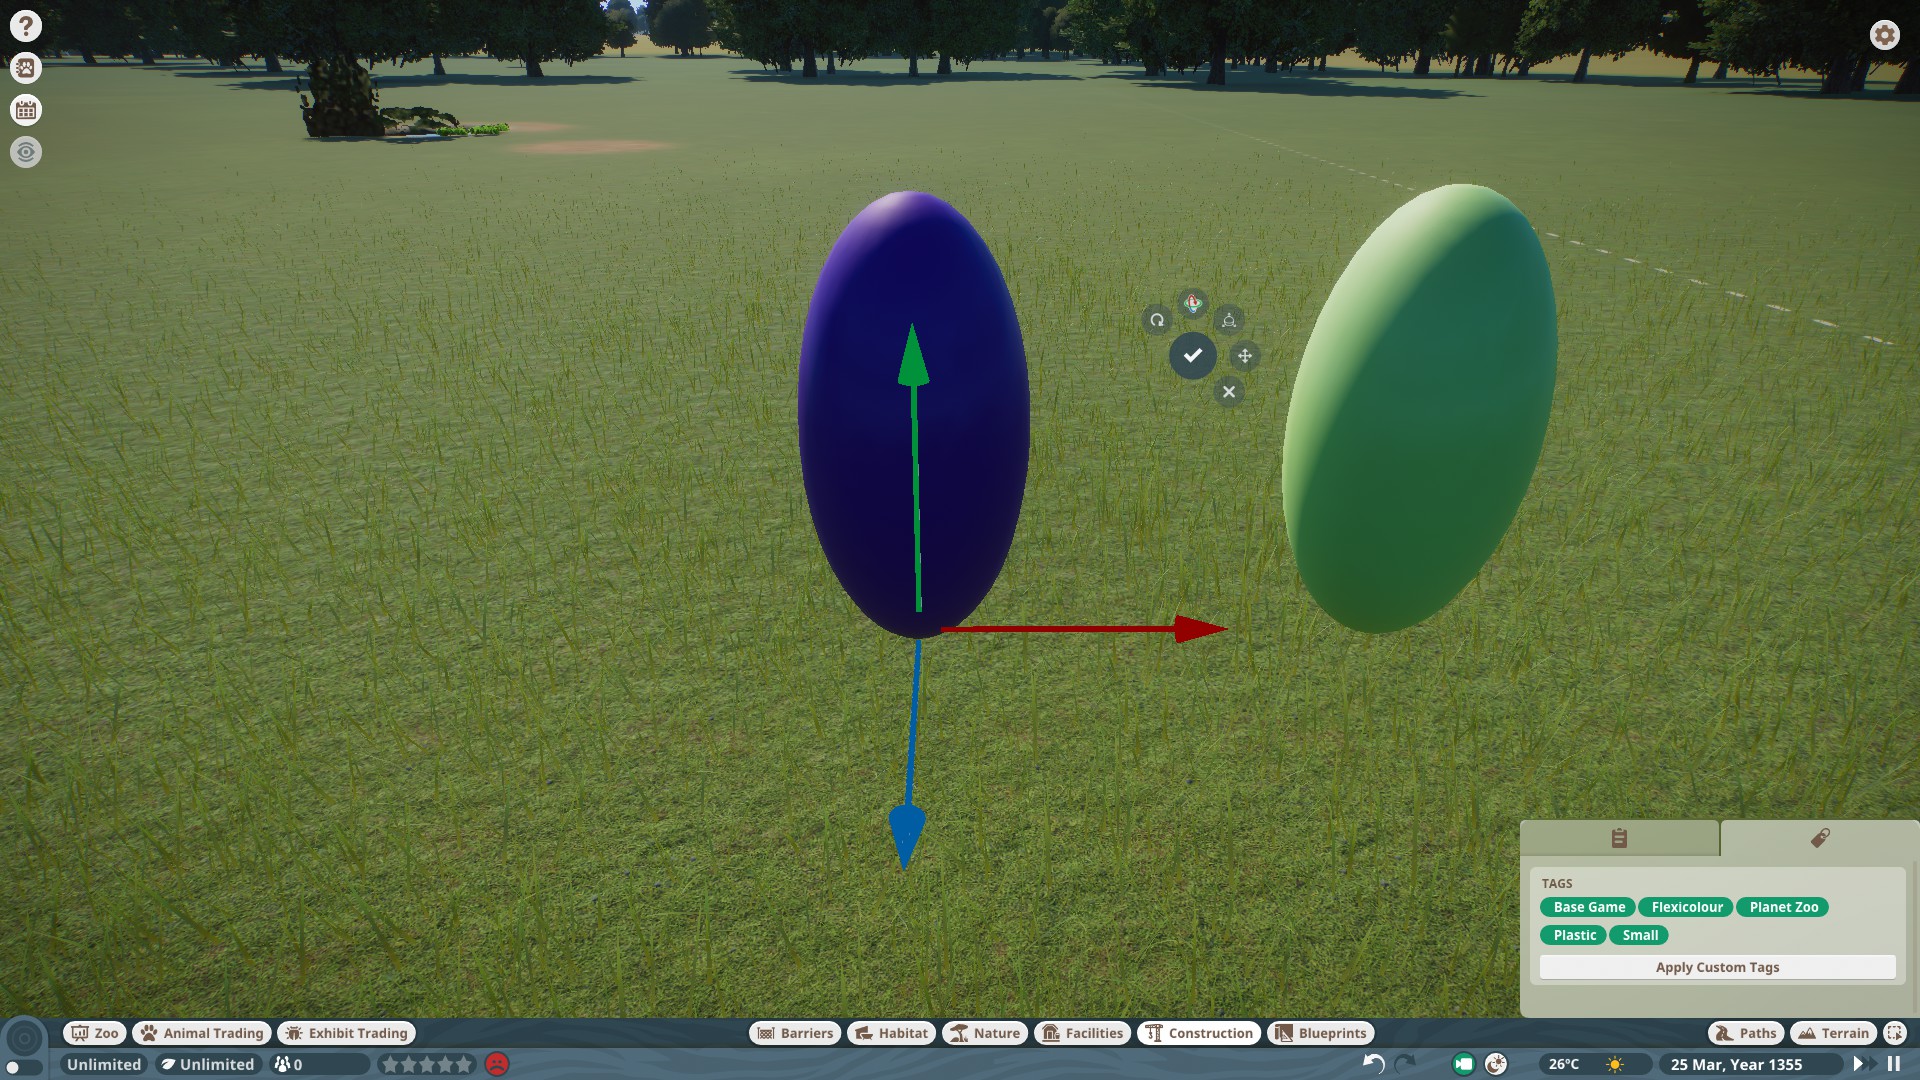This screenshot has height=1080, width=1920.
Task: Click the Small tag
Action: click(x=1639, y=935)
